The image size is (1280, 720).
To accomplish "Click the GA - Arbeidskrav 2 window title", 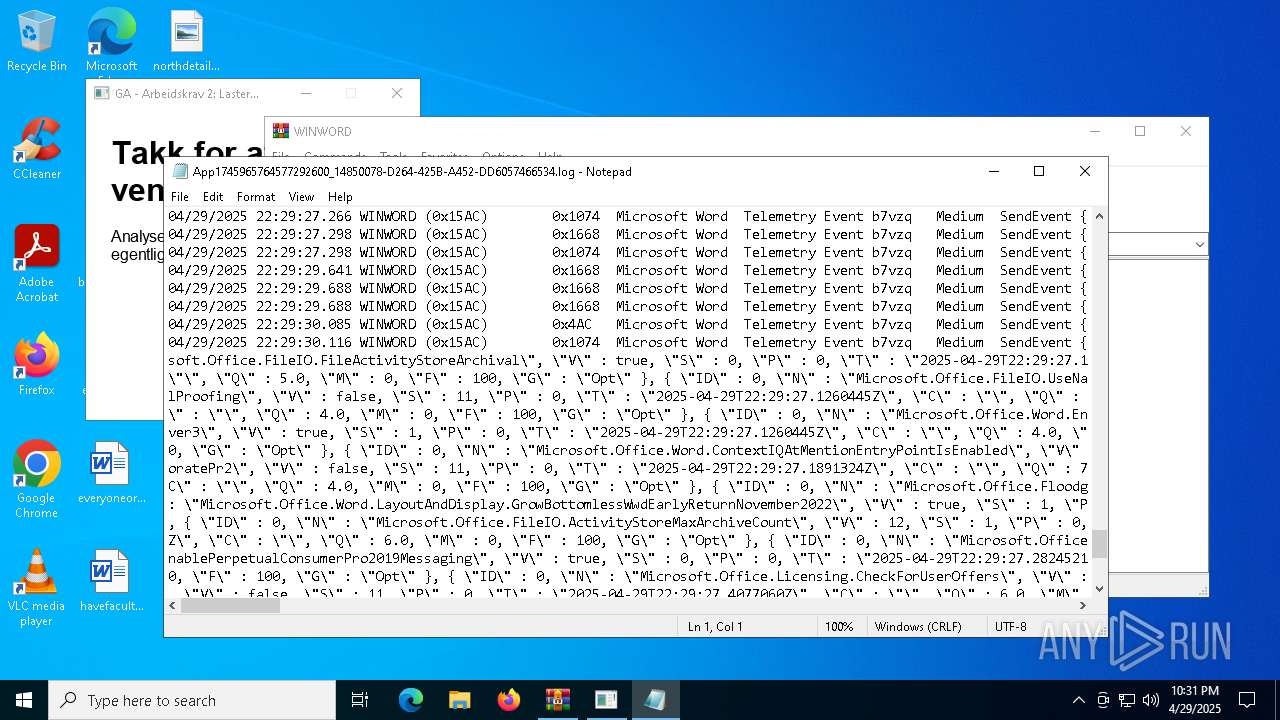I will tap(186, 93).
